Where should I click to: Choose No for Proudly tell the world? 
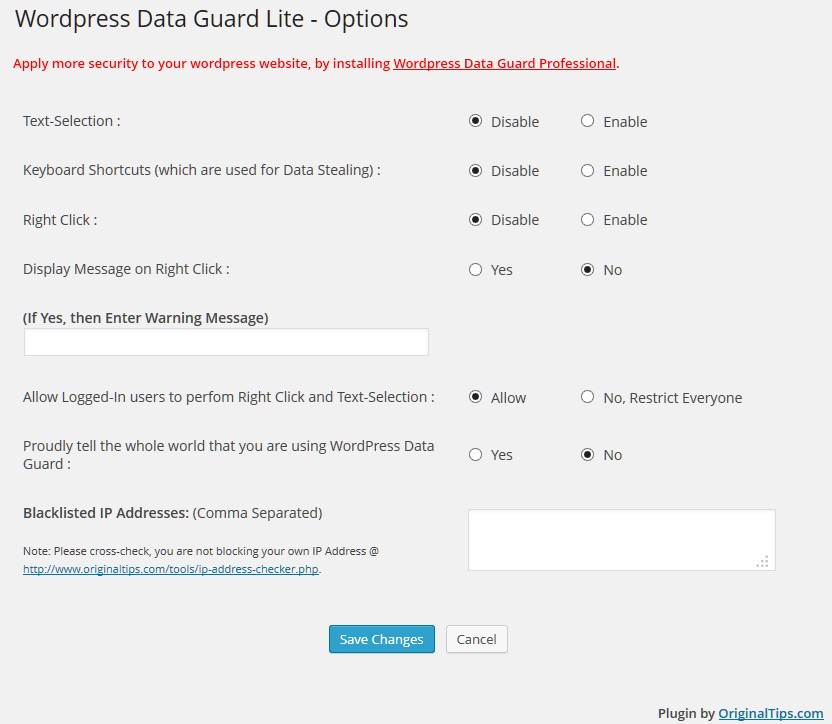point(587,455)
